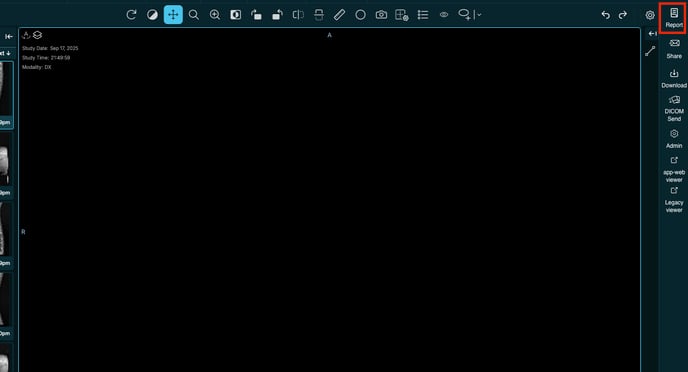688x372 pixels.
Task: Open the grid layout settings icon
Action: [402, 15]
